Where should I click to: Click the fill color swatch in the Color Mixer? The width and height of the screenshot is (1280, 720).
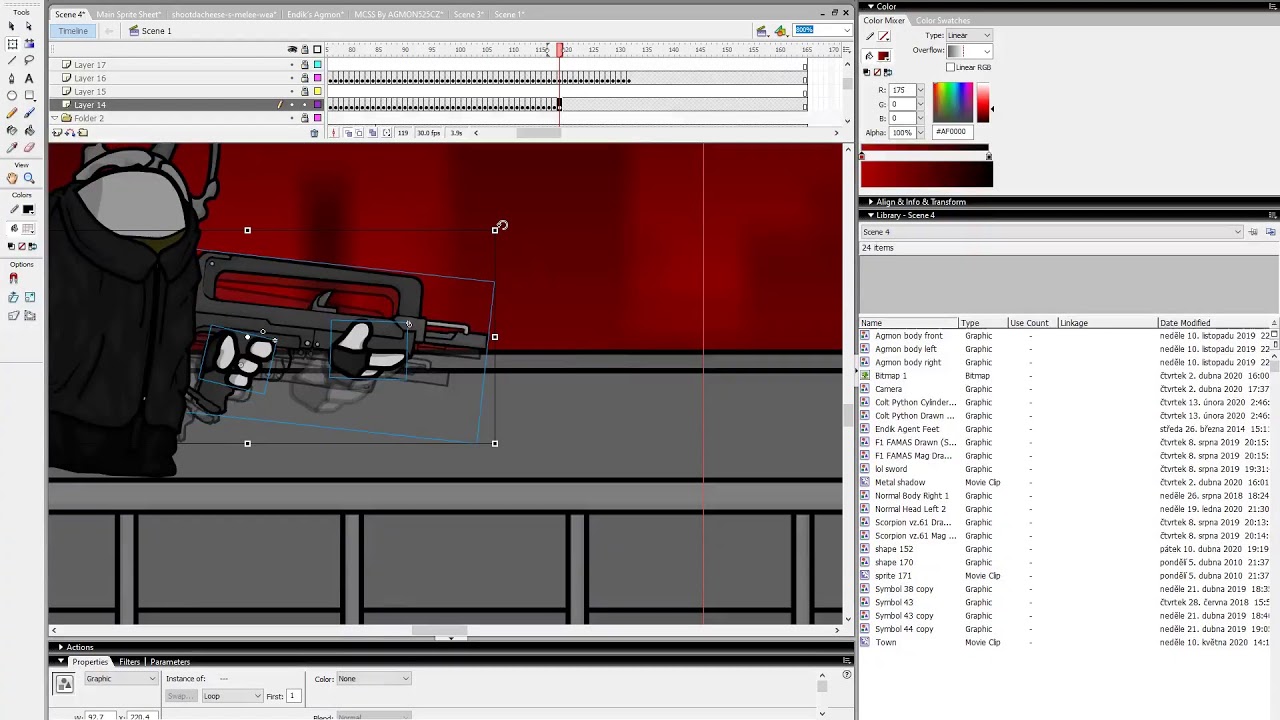pos(883,56)
